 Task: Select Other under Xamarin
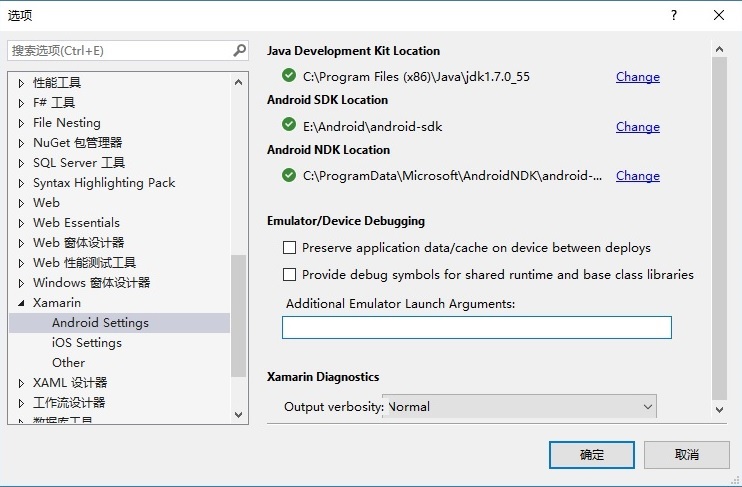69,362
